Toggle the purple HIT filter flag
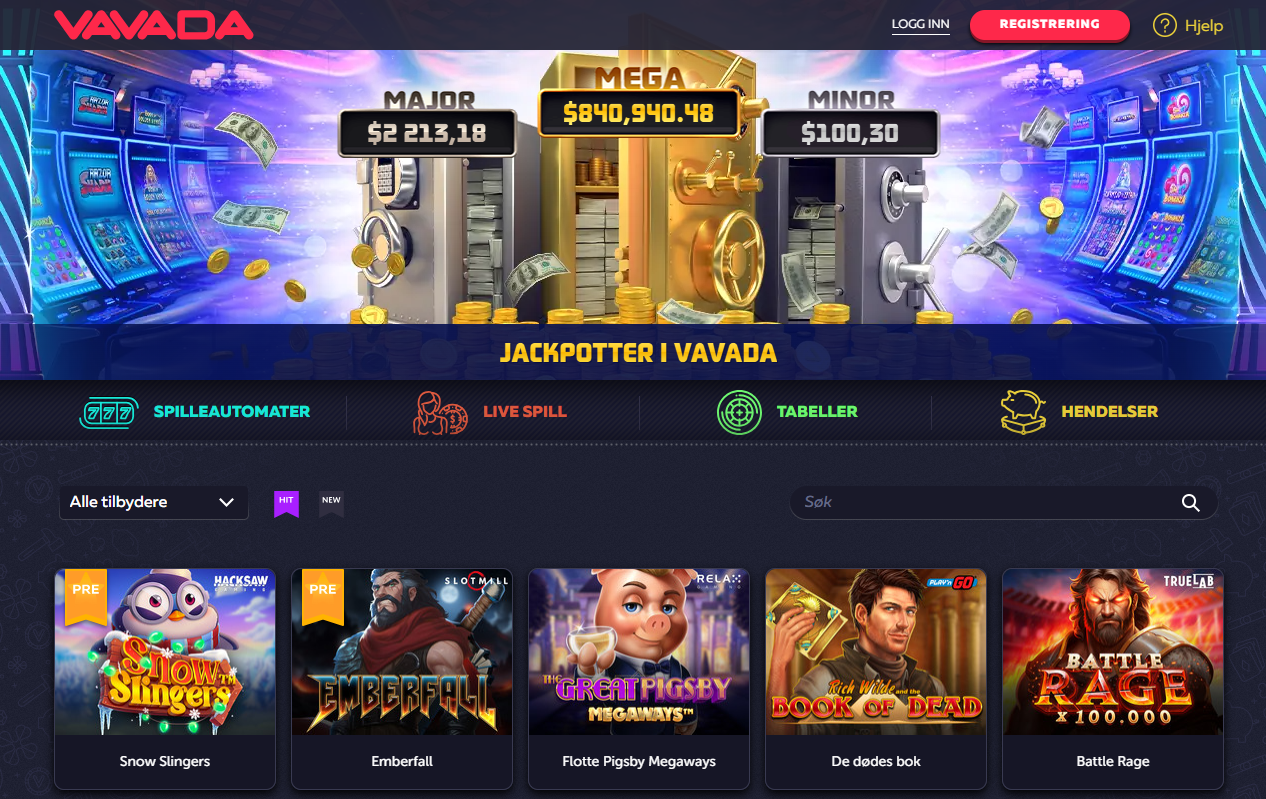This screenshot has height=799, width=1266. tap(287, 503)
